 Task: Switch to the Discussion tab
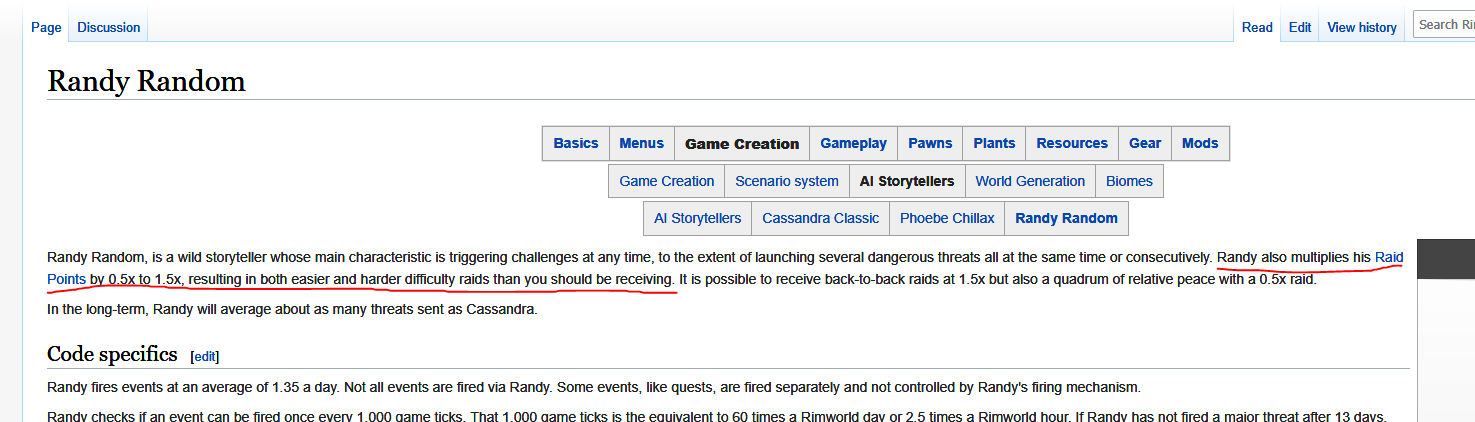click(x=108, y=27)
